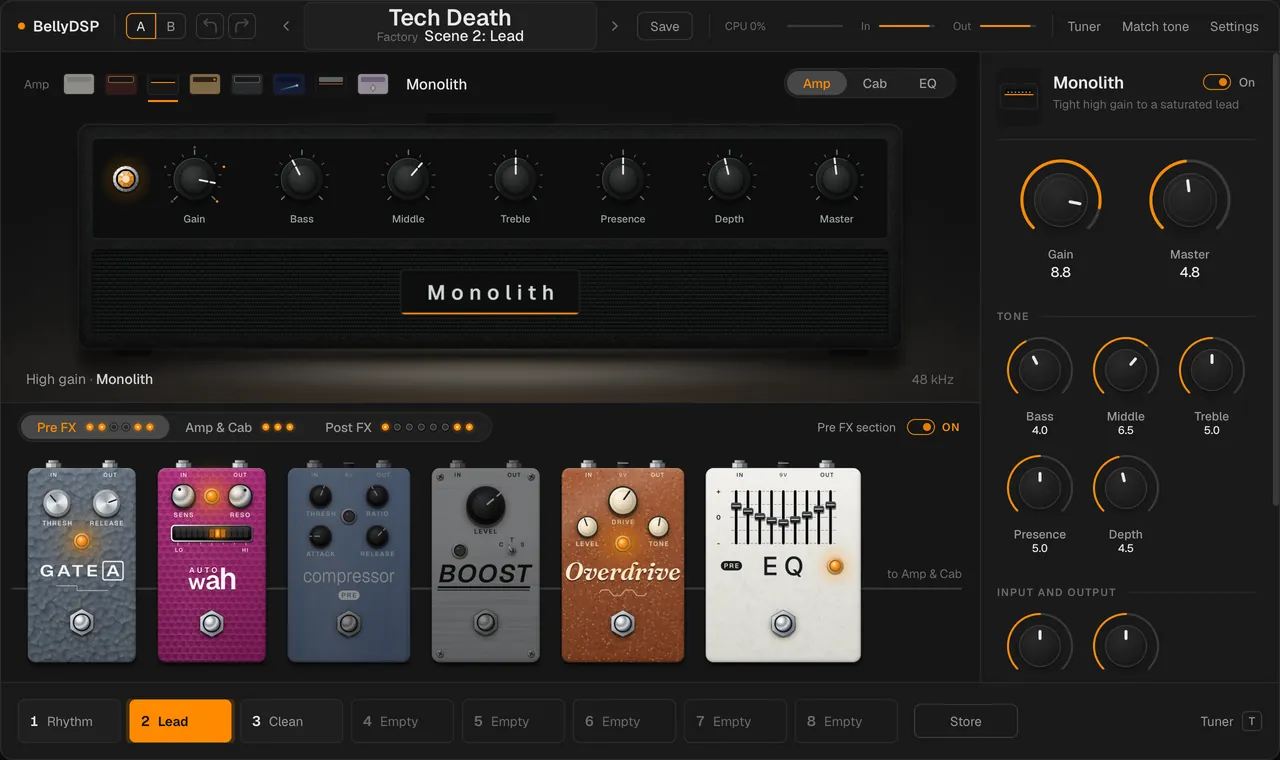This screenshot has width=1280, height=760.
Task: Click the Presence knob on the amp head
Action: [622, 180]
